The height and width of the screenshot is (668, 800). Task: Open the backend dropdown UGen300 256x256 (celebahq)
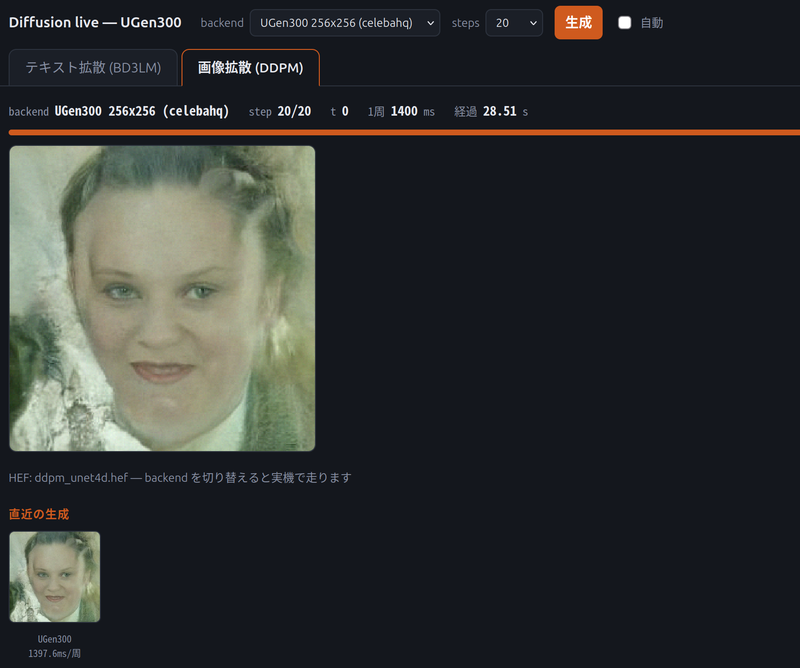point(345,23)
